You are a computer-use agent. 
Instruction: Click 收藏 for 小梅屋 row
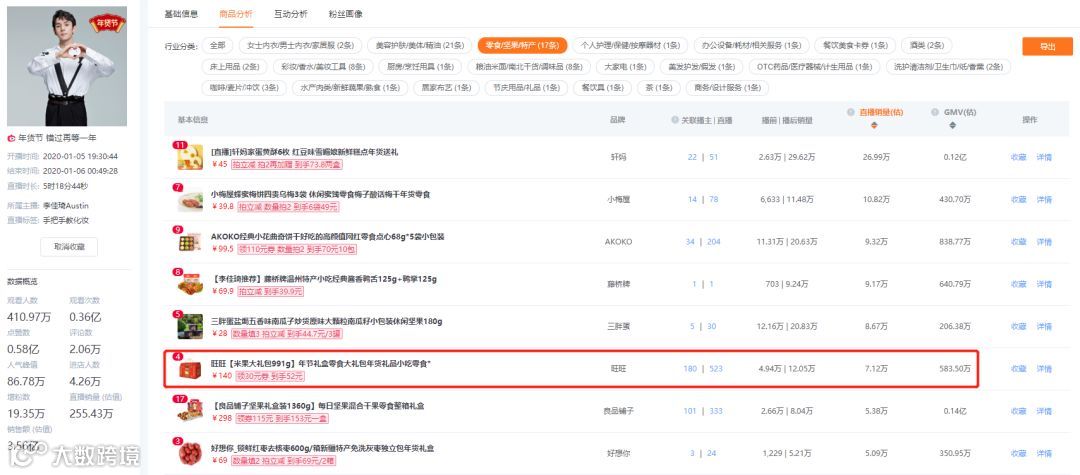1018,200
